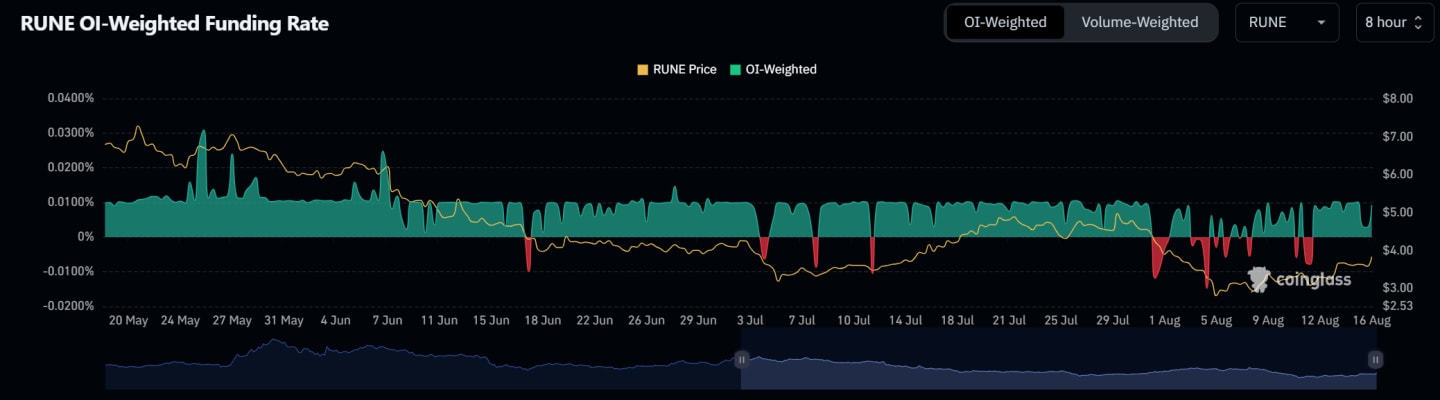Click the 1 Aug date label

click(x=1164, y=321)
